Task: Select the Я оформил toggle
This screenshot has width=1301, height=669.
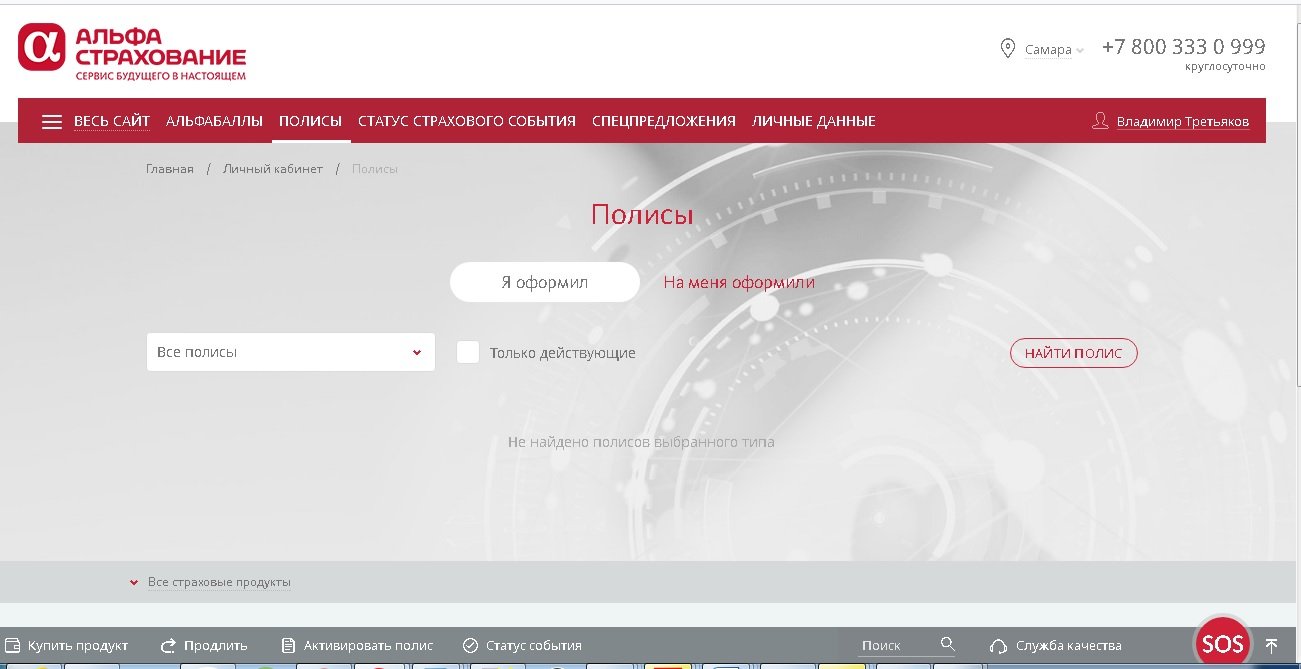Action: click(544, 282)
